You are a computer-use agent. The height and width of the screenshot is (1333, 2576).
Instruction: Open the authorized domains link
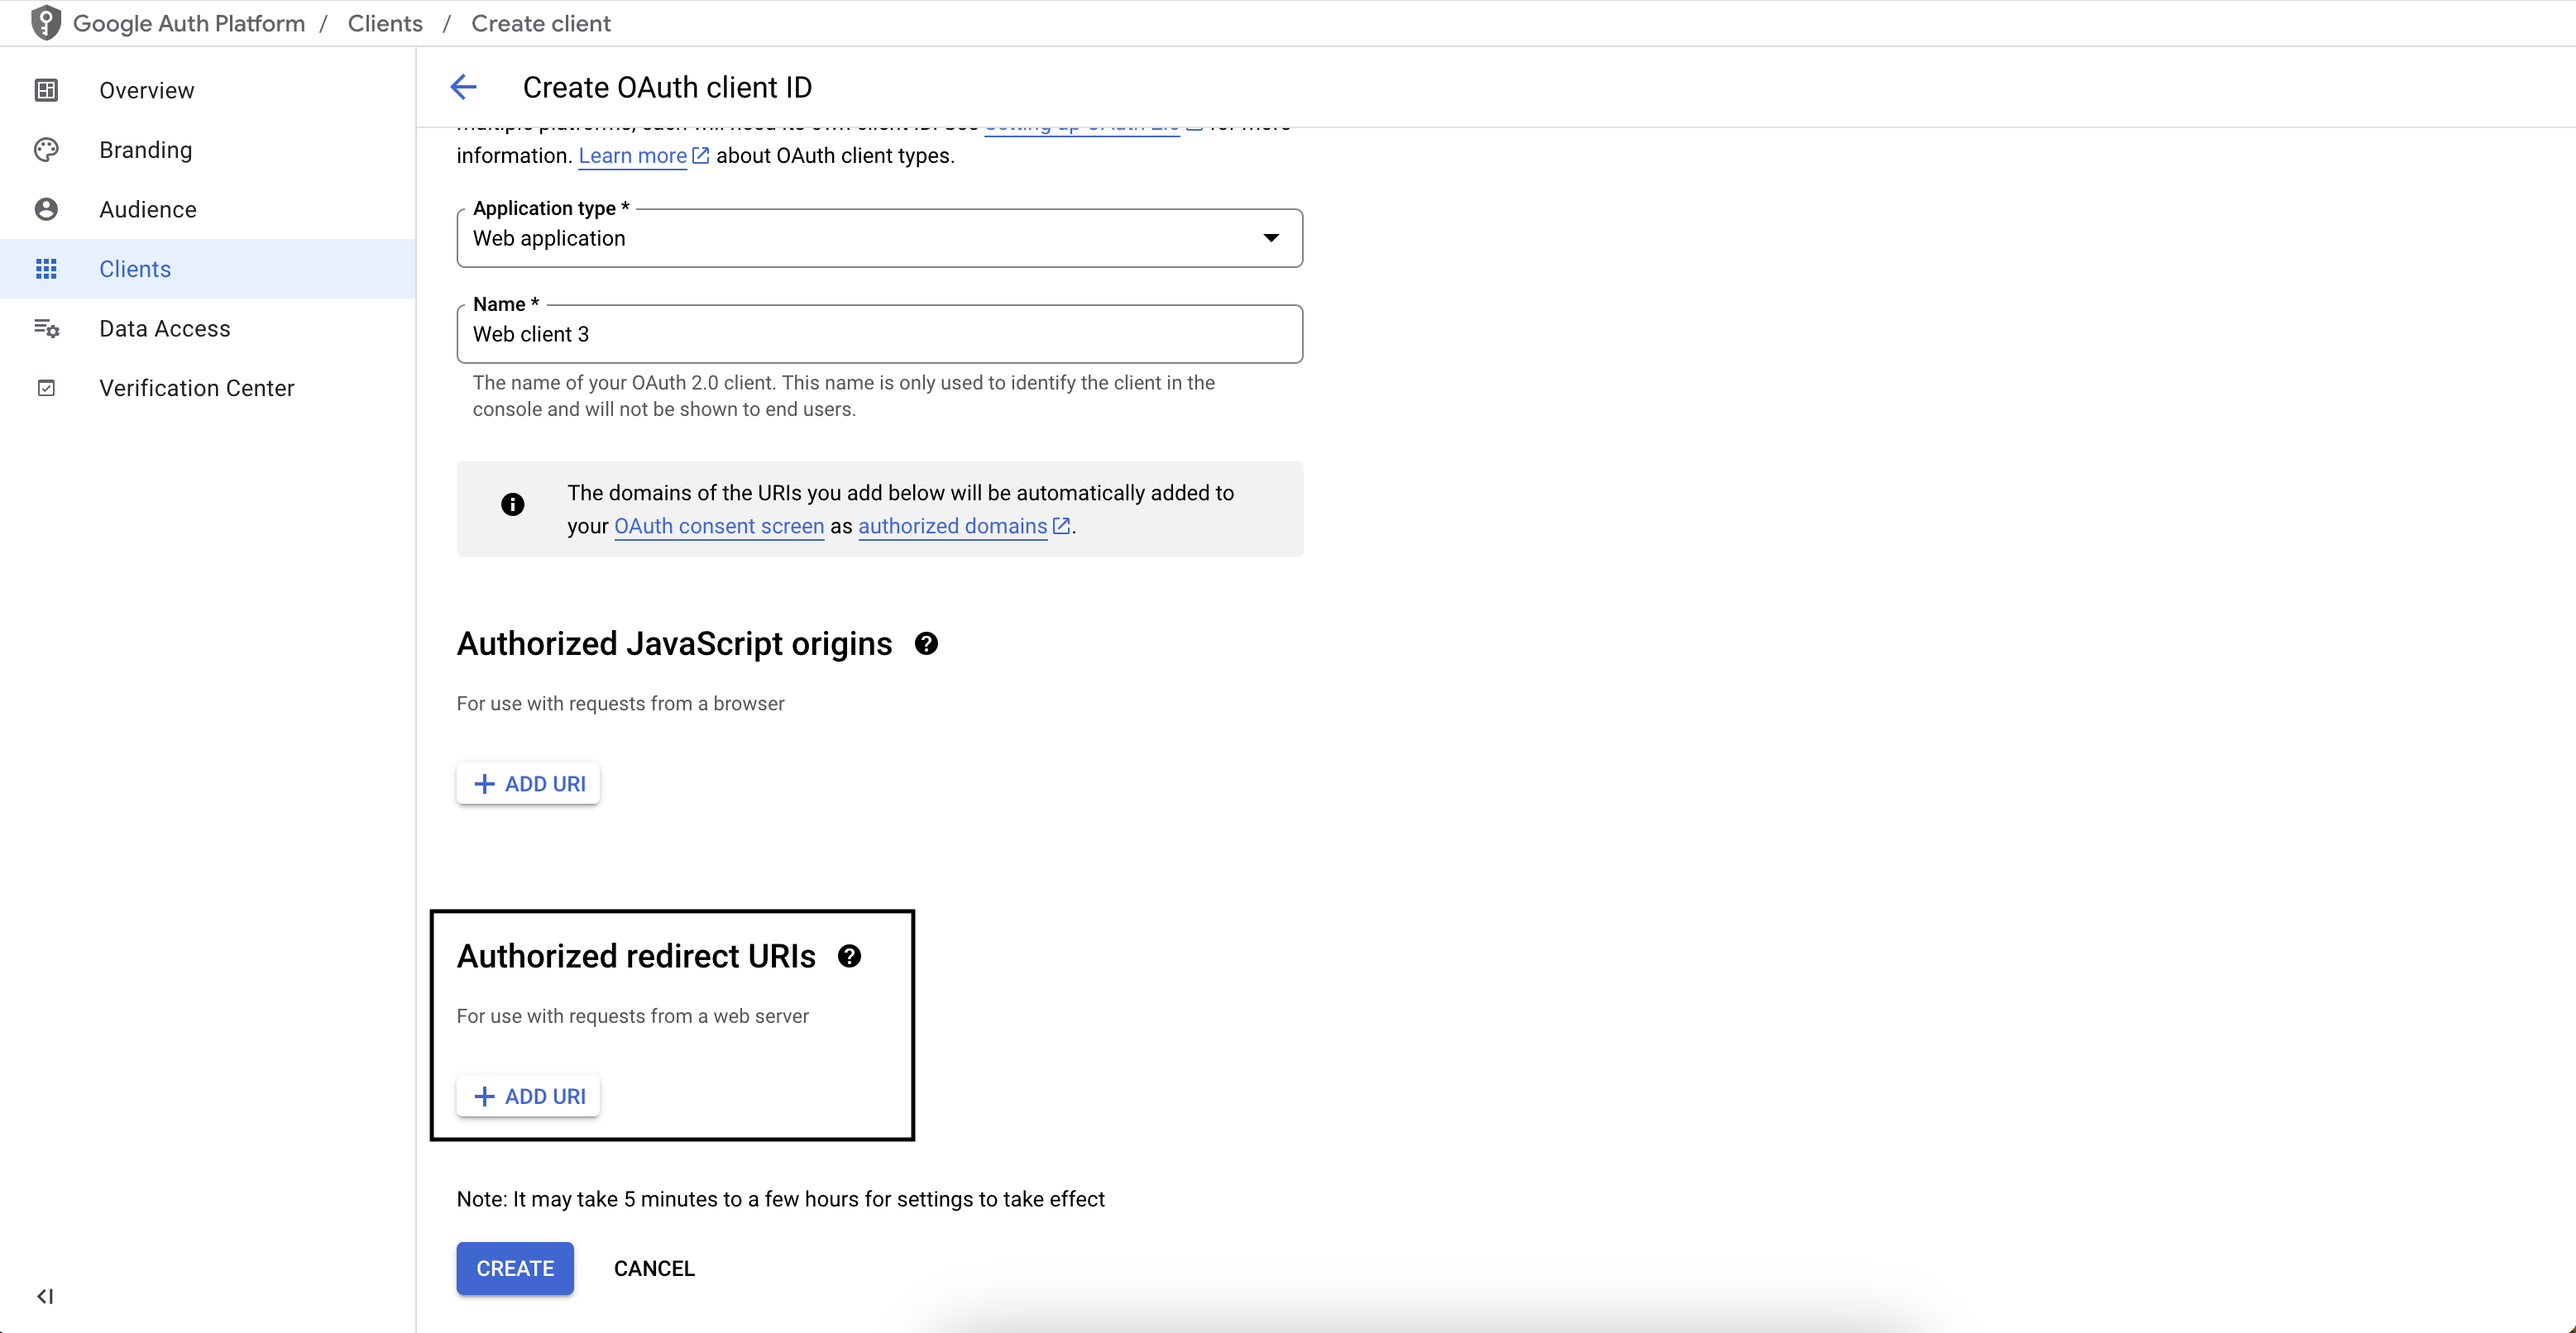[951, 526]
